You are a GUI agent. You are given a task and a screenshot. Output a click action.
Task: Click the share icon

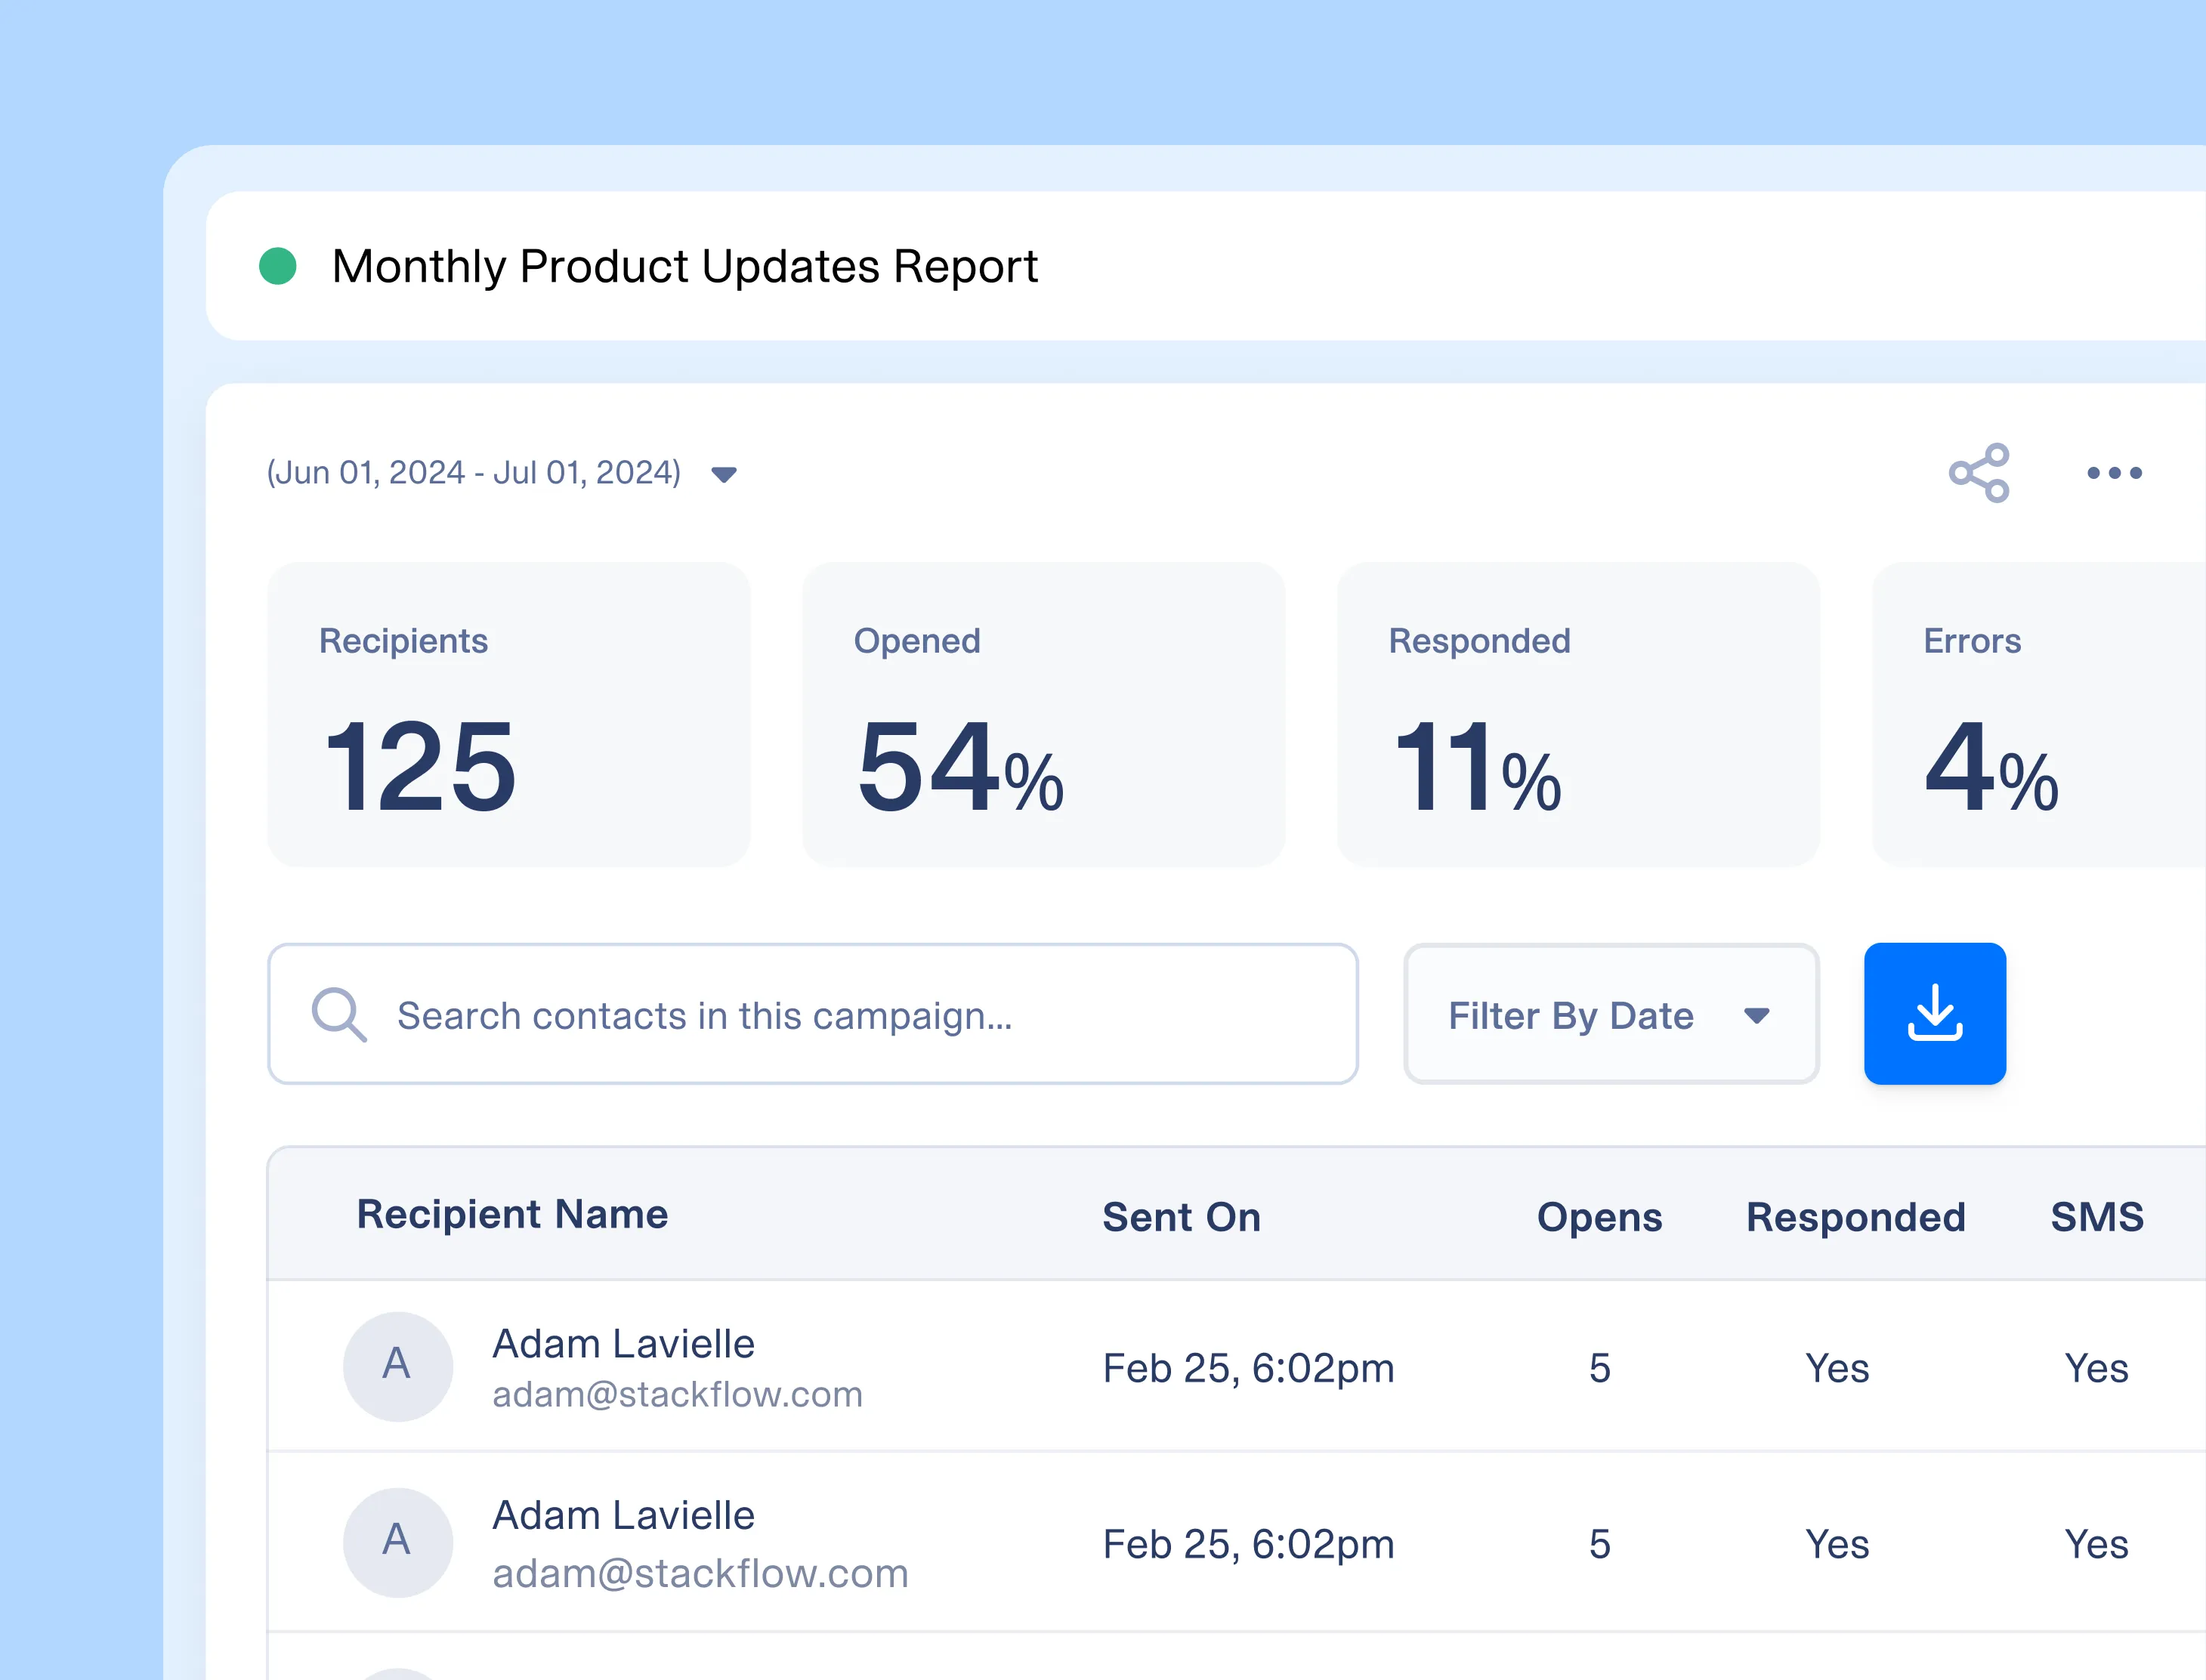click(x=1978, y=473)
